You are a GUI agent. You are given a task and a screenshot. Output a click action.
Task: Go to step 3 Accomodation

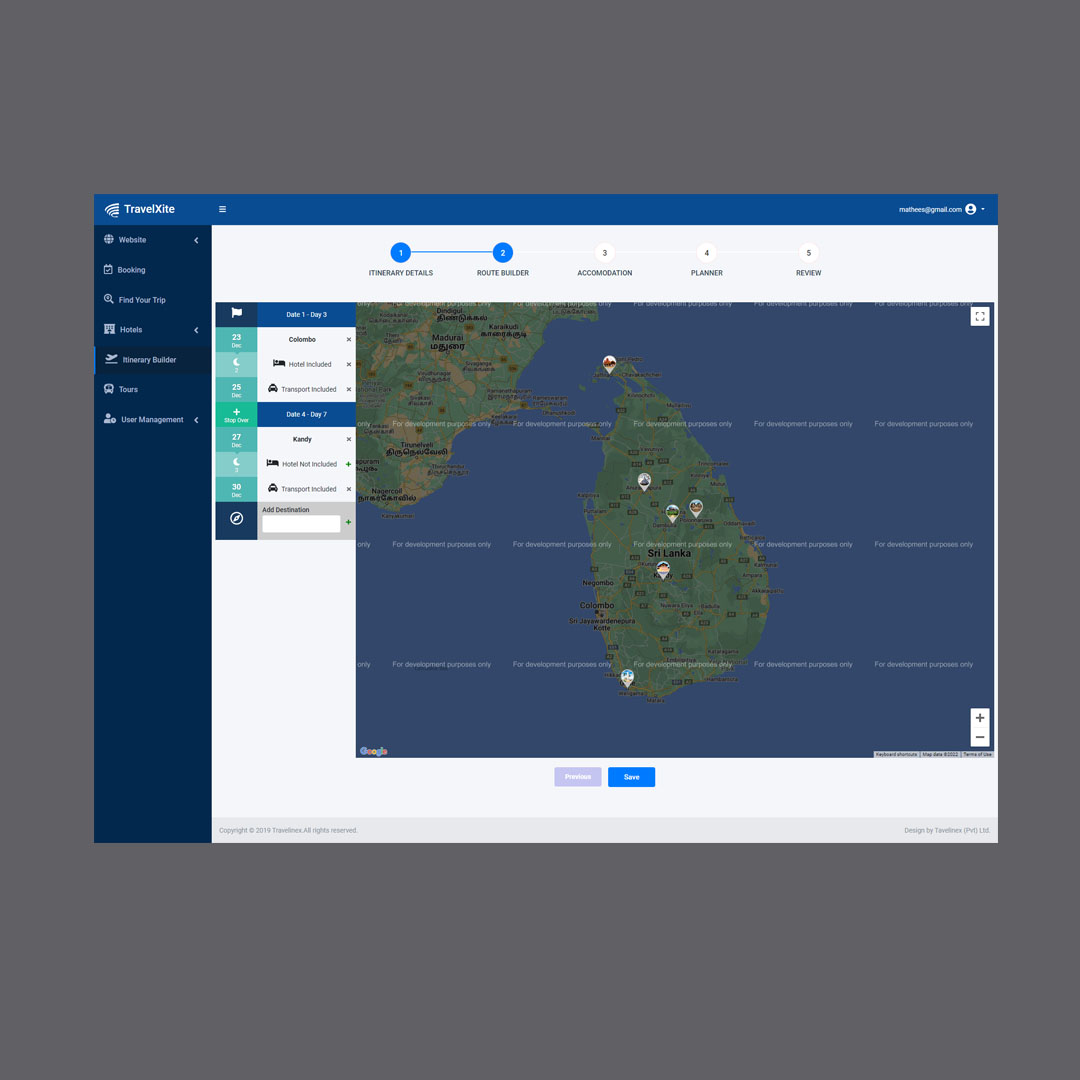604,253
